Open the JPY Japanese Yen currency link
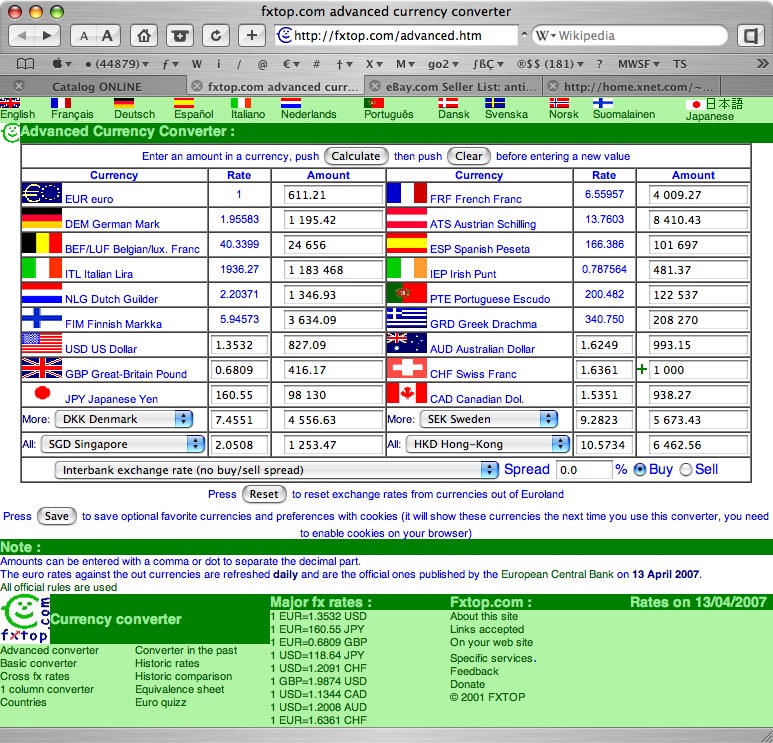The image size is (773, 743). [111, 399]
